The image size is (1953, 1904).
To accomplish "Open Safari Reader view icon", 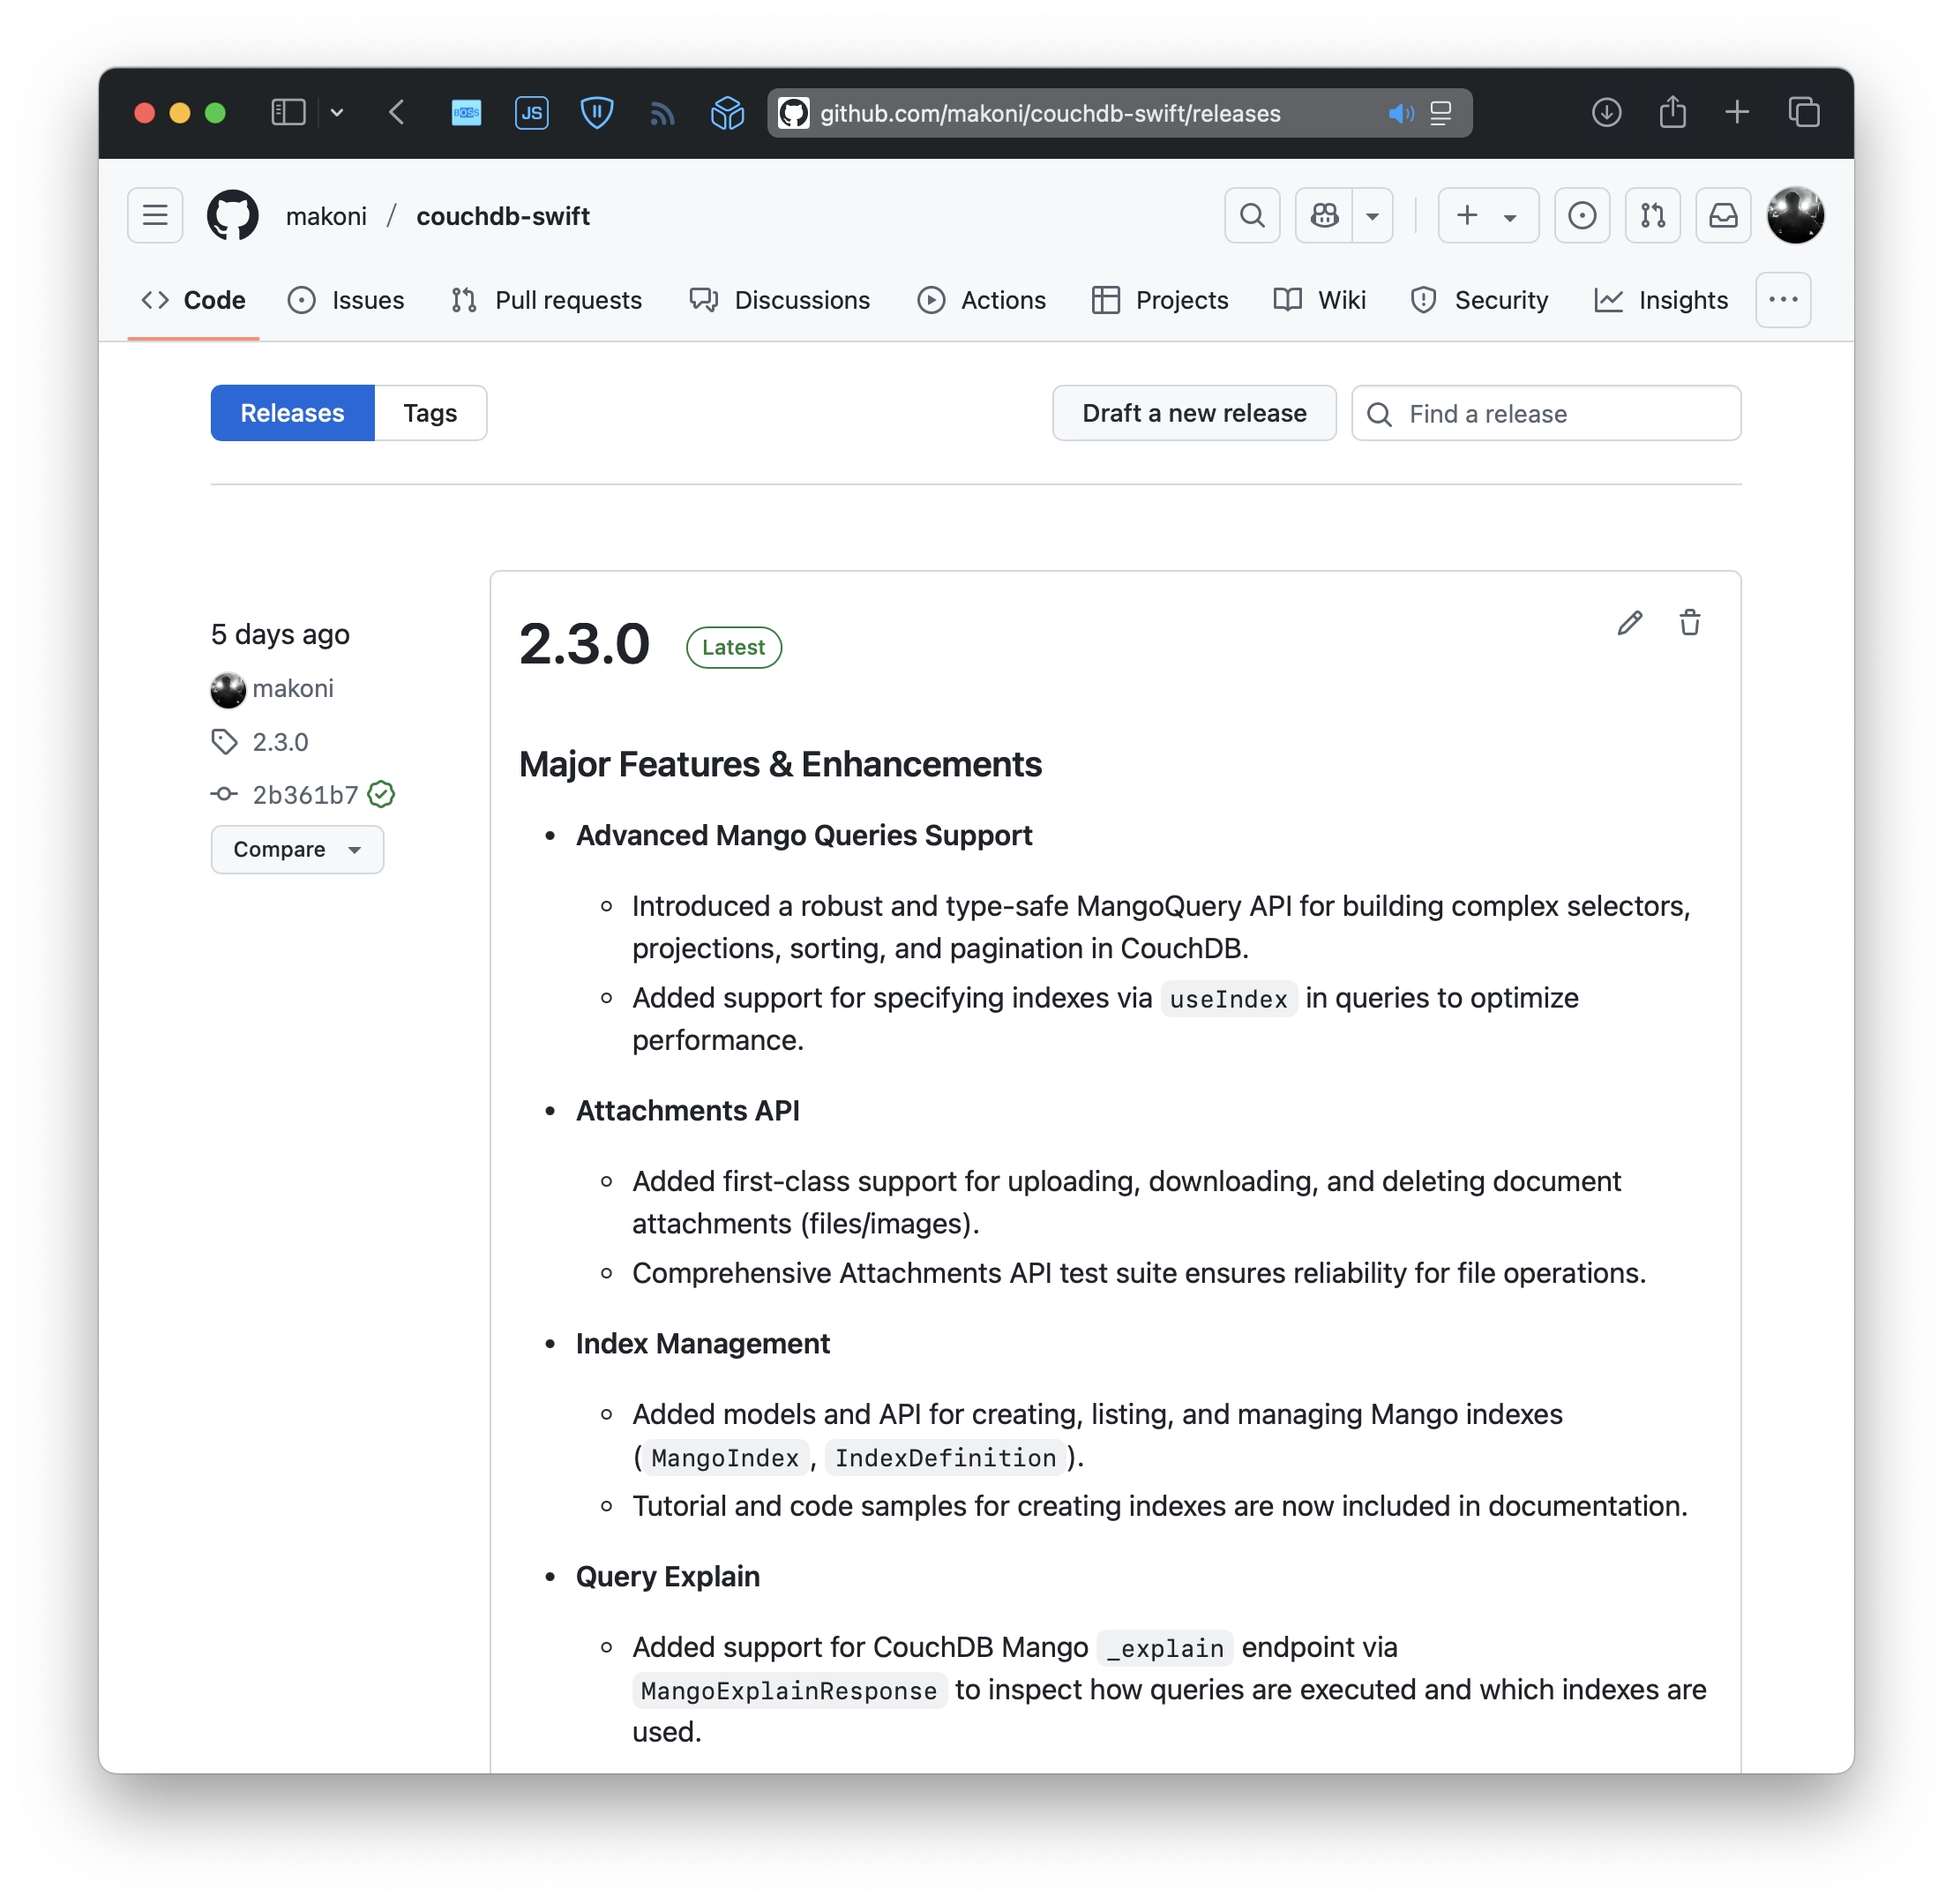I will (1440, 113).
